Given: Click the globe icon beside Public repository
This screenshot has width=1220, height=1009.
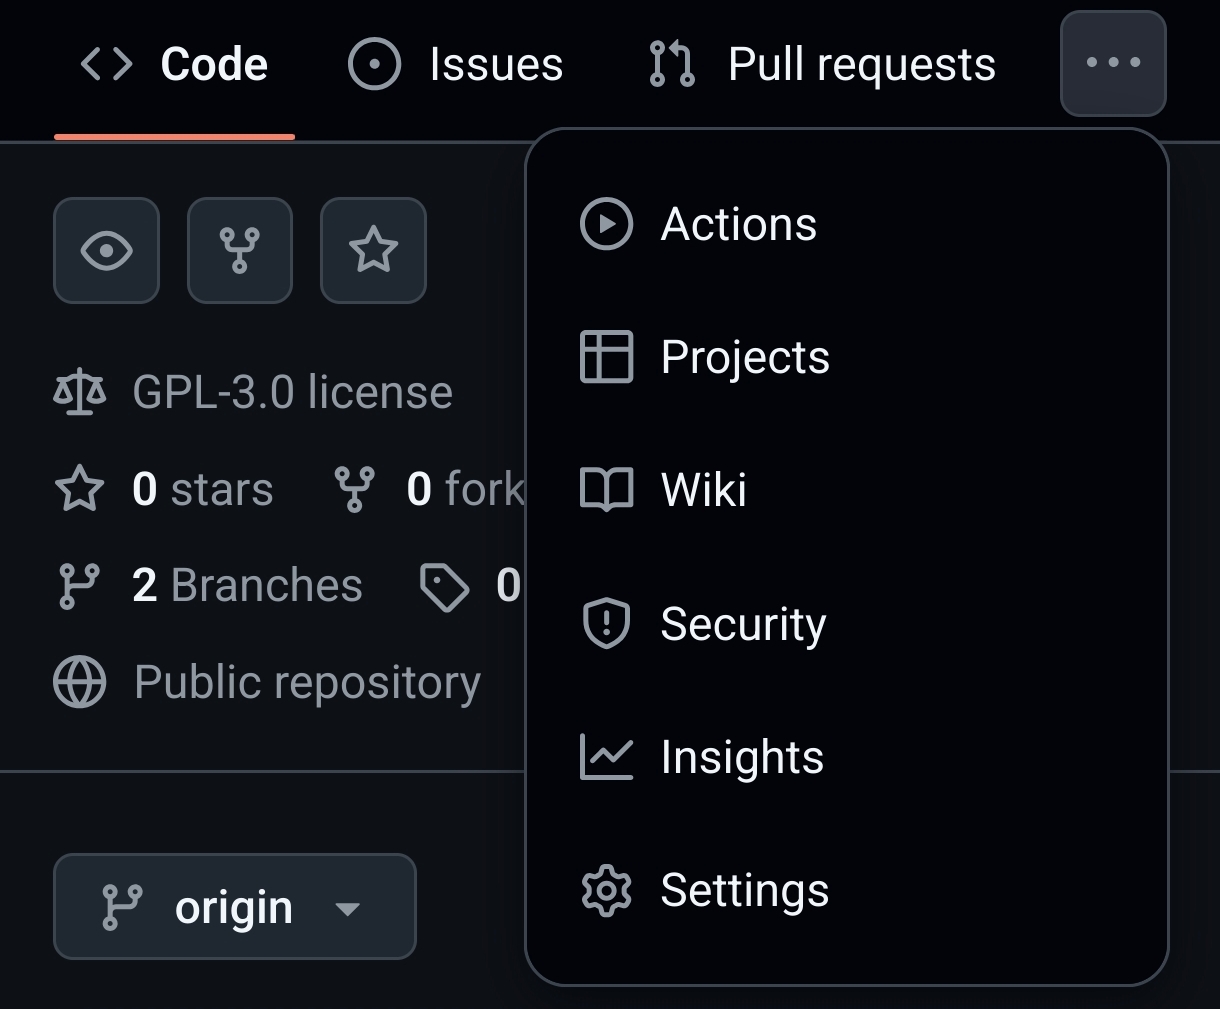Looking at the screenshot, I should click(80, 683).
